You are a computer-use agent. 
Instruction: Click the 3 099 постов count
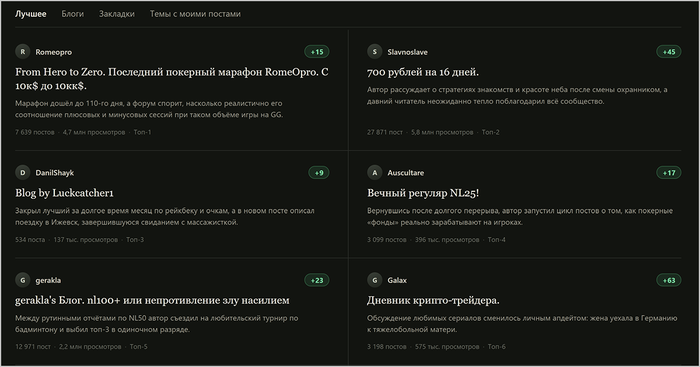(x=387, y=240)
